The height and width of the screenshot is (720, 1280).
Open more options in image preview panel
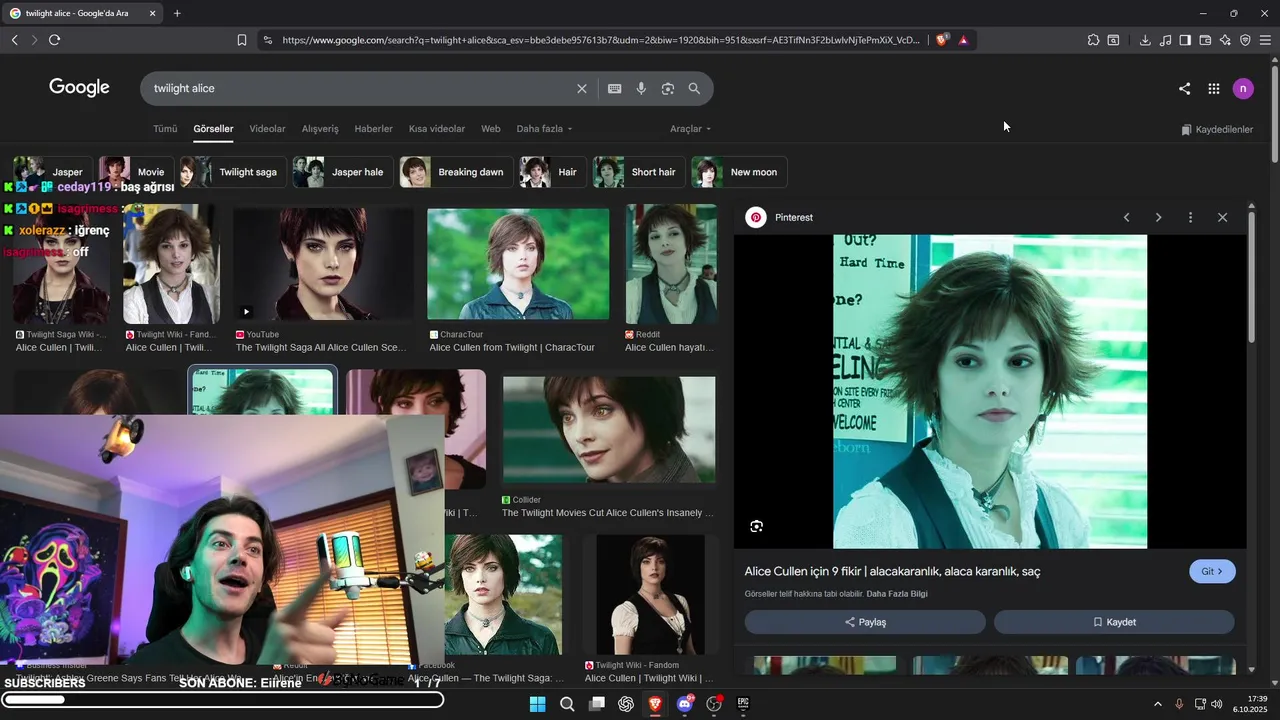point(1190,217)
